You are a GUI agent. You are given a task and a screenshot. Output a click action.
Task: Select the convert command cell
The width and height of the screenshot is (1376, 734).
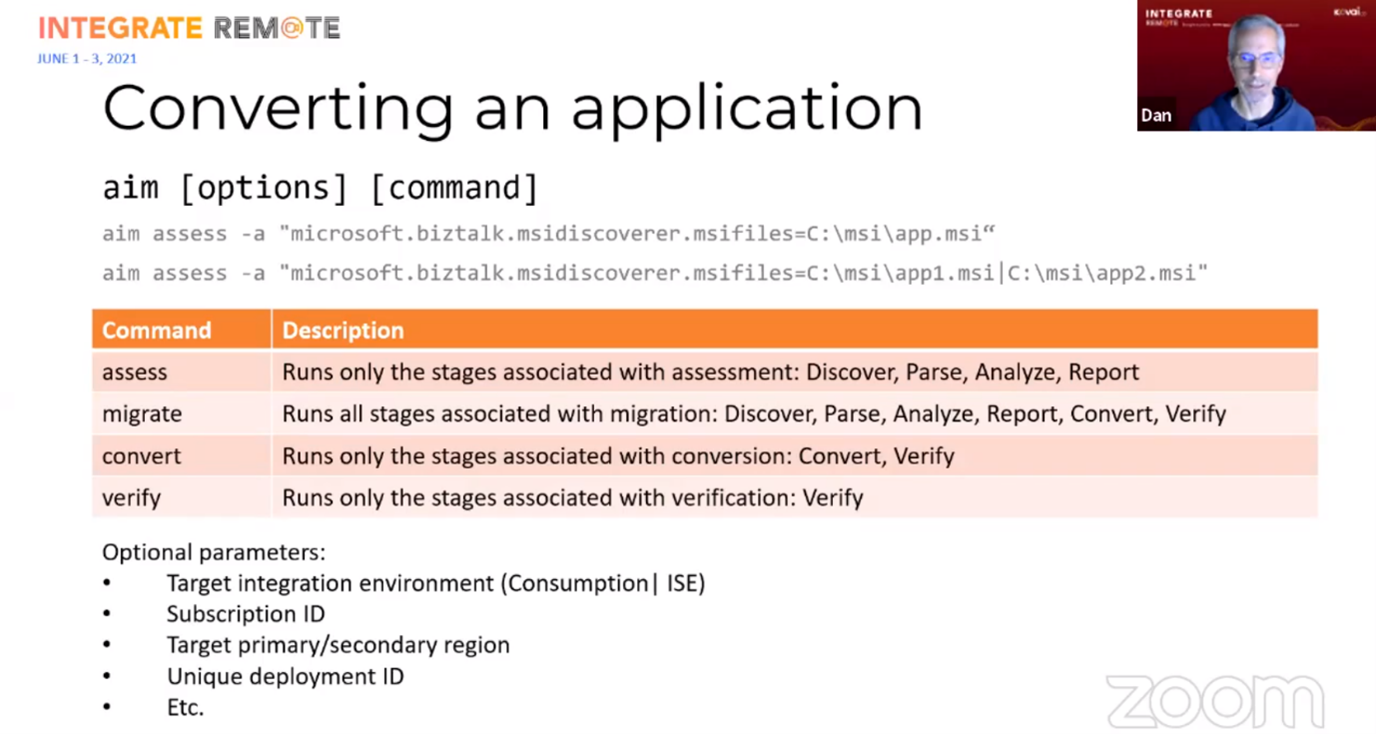(x=141, y=456)
